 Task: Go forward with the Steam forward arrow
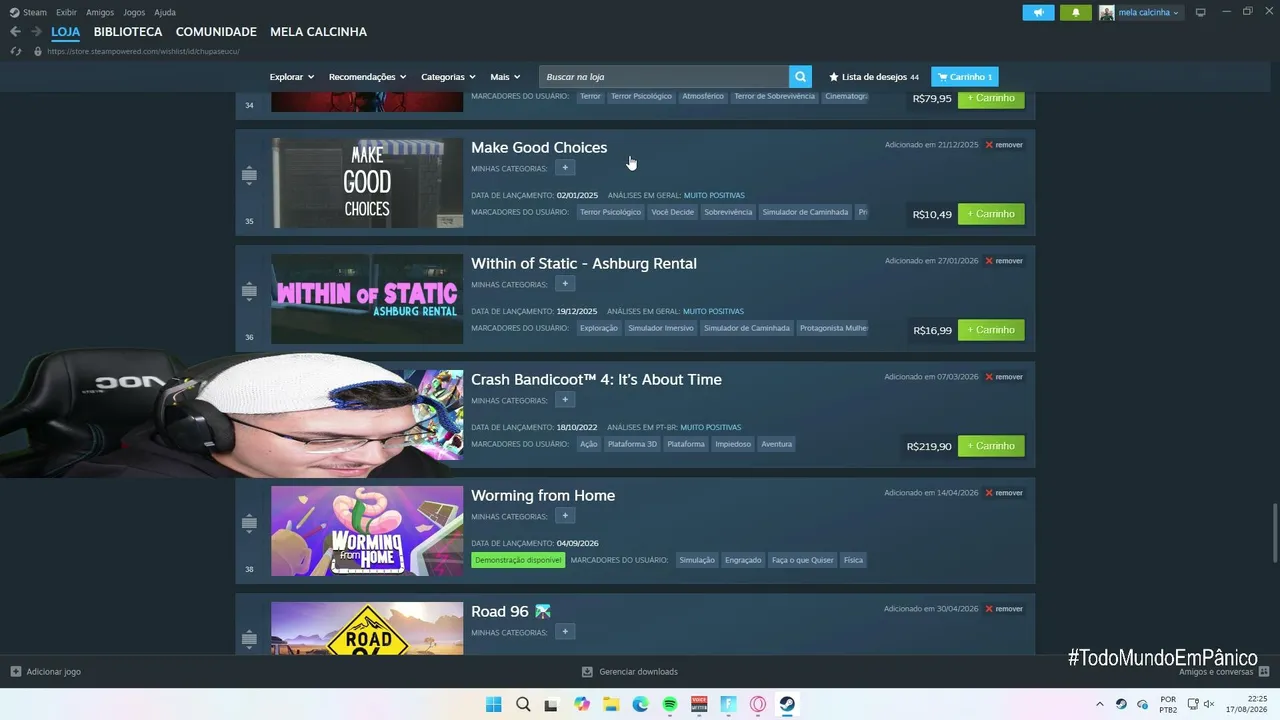(x=36, y=32)
